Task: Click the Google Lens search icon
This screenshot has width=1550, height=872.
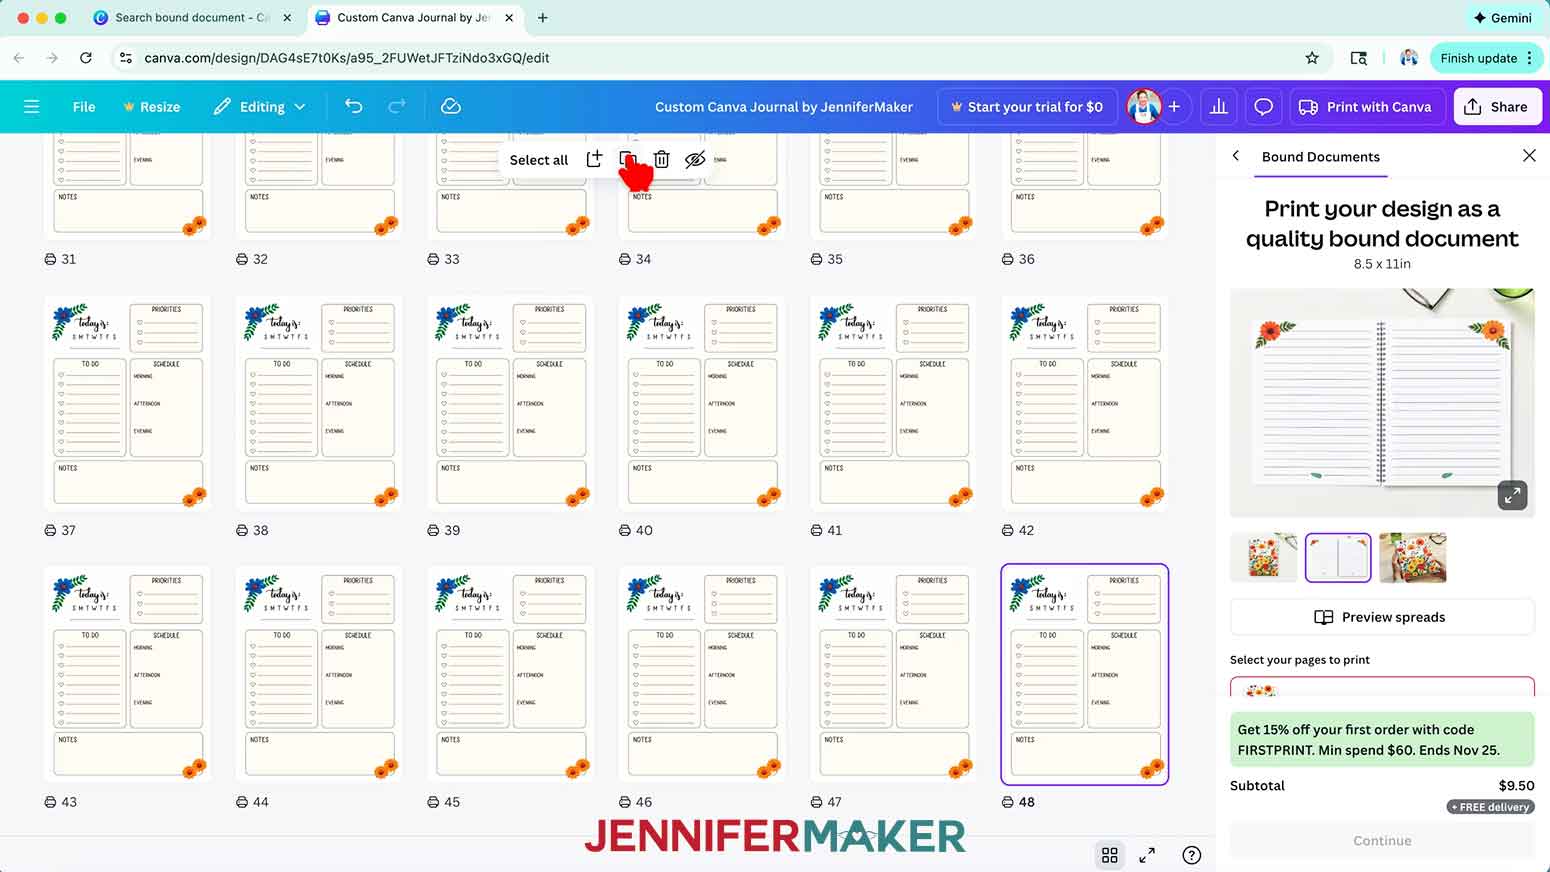Action: click(x=1358, y=58)
